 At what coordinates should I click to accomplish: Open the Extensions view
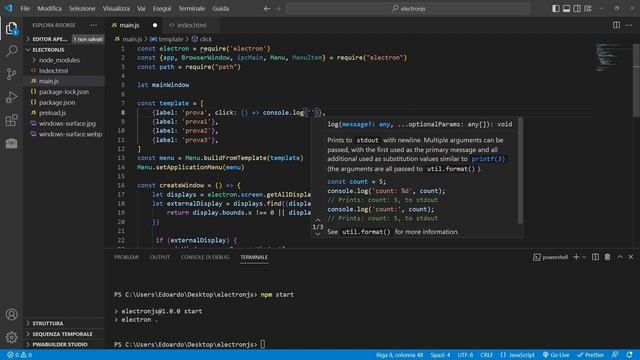click(11, 120)
